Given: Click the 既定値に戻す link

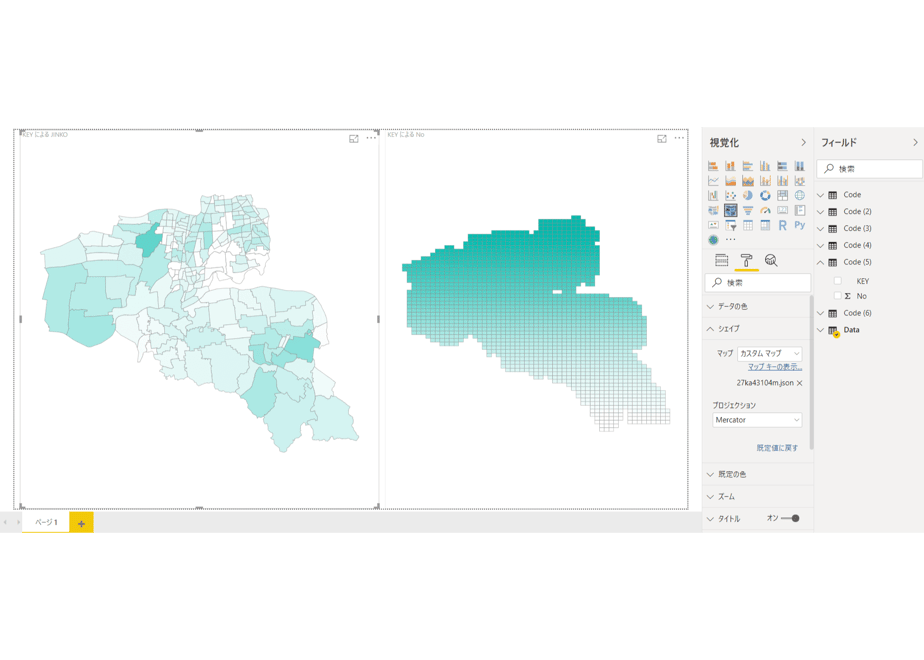Looking at the screenshot, I should (777, 448).
